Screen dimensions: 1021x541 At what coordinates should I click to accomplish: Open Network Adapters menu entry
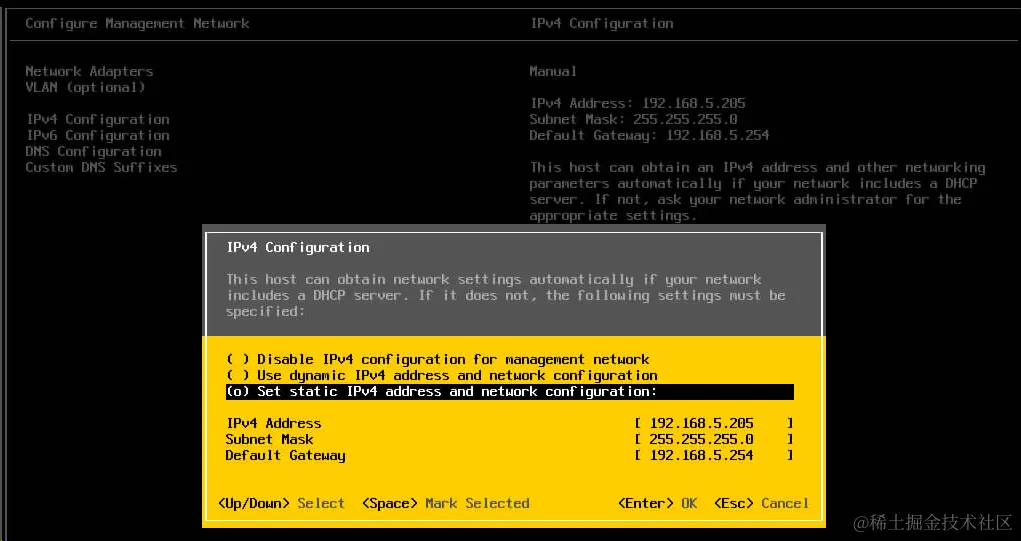coord(89,71)
